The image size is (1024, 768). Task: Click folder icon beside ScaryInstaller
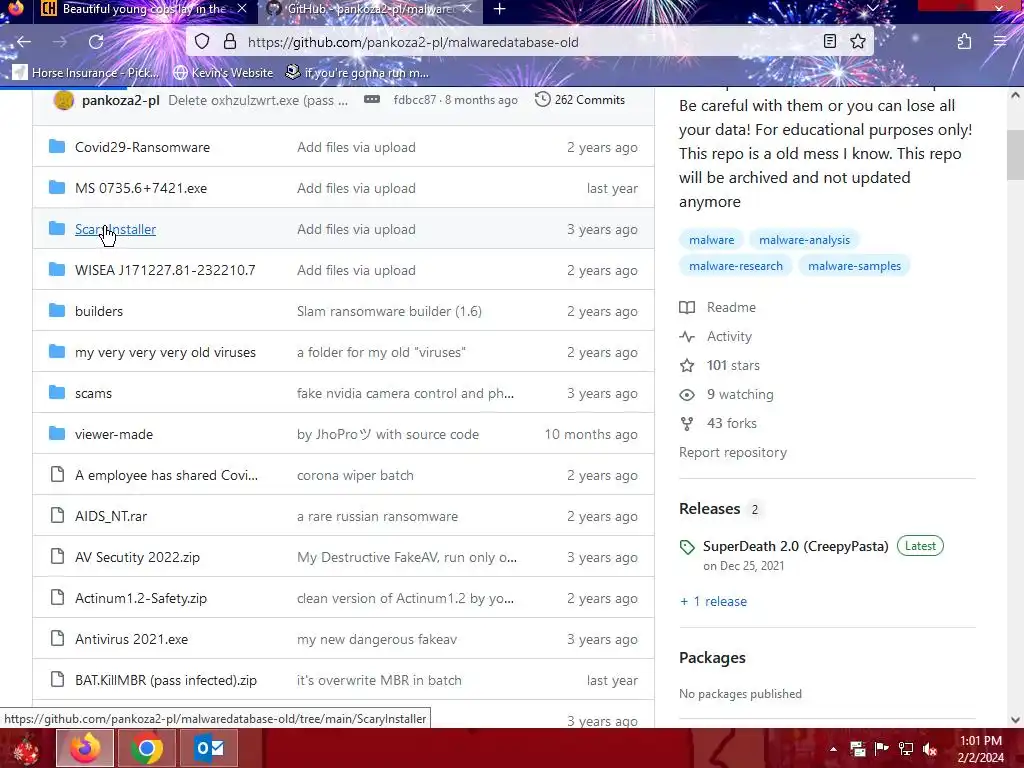click(x=57, y=228)
